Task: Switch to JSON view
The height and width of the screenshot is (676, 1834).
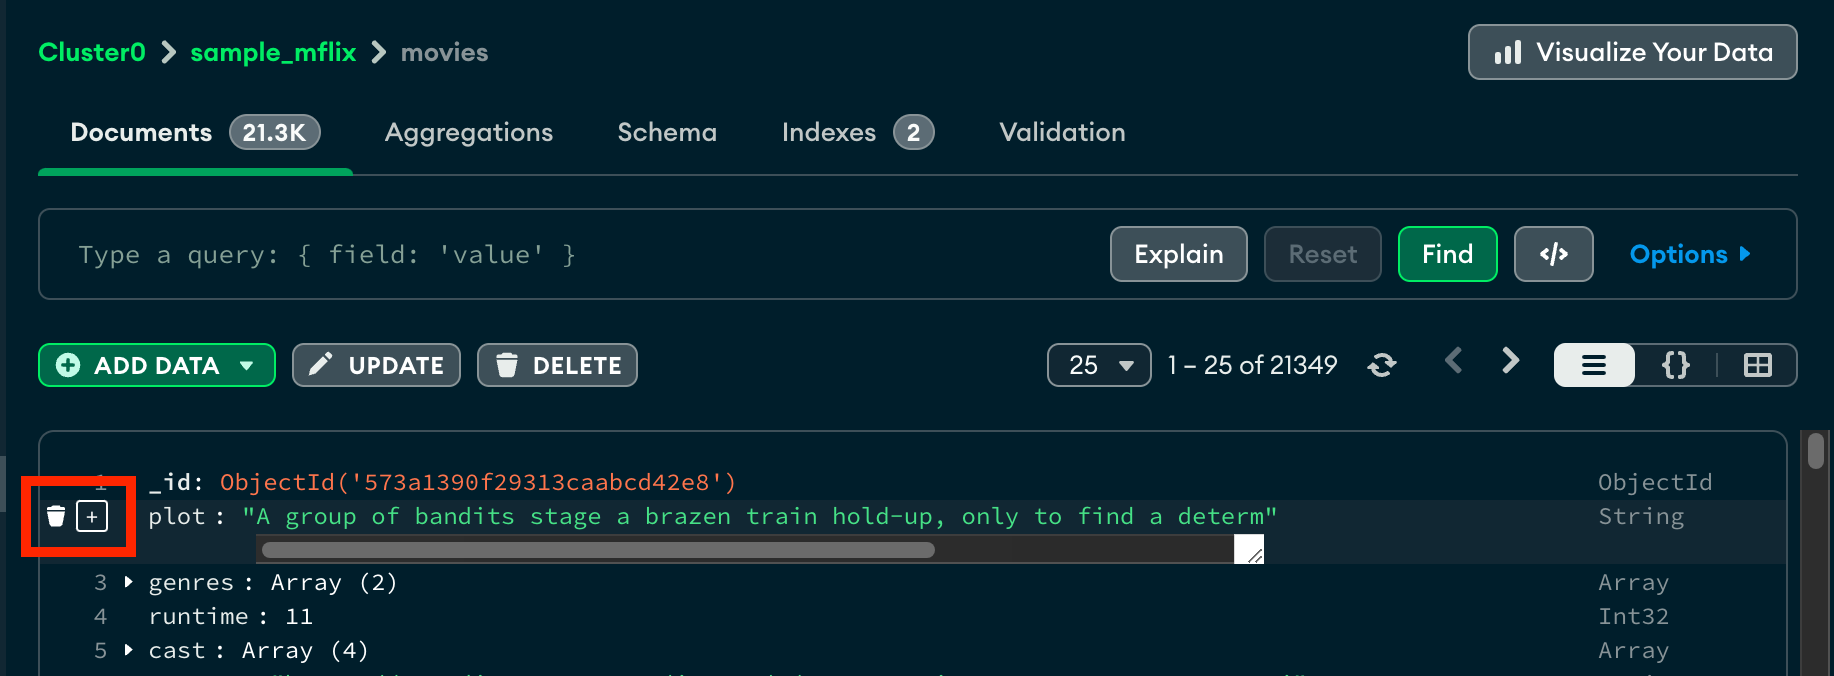Action: coord(1676,365)
